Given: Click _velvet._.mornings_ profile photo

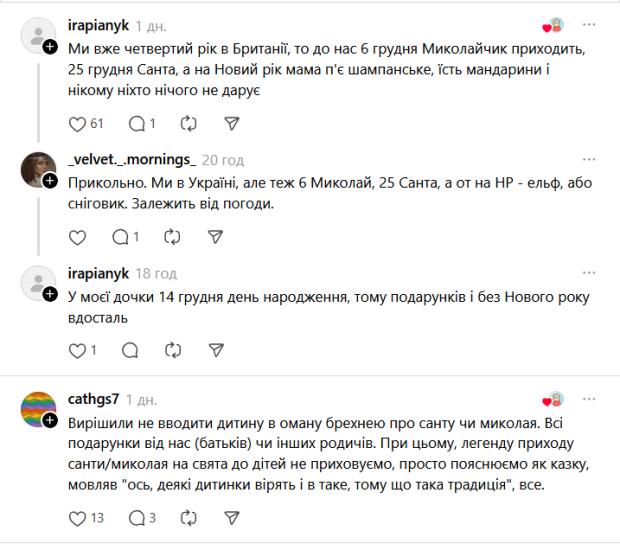Looking at the screenshot, I should (38, 168).
